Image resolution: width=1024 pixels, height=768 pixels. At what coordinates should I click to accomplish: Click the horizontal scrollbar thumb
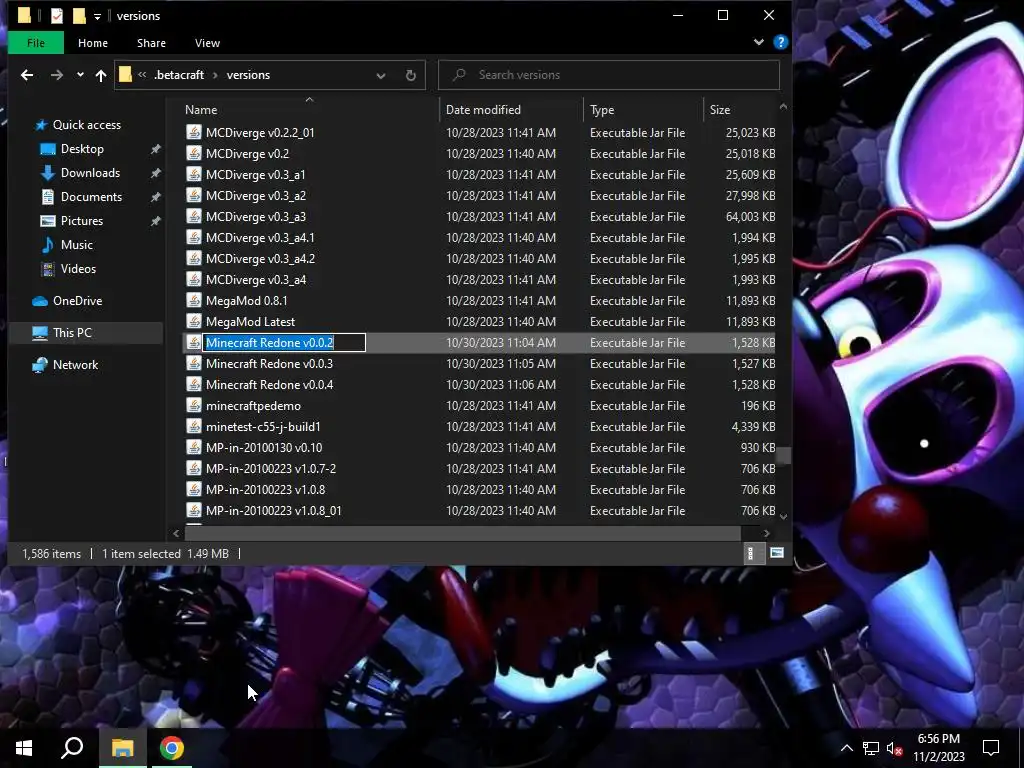462,534
